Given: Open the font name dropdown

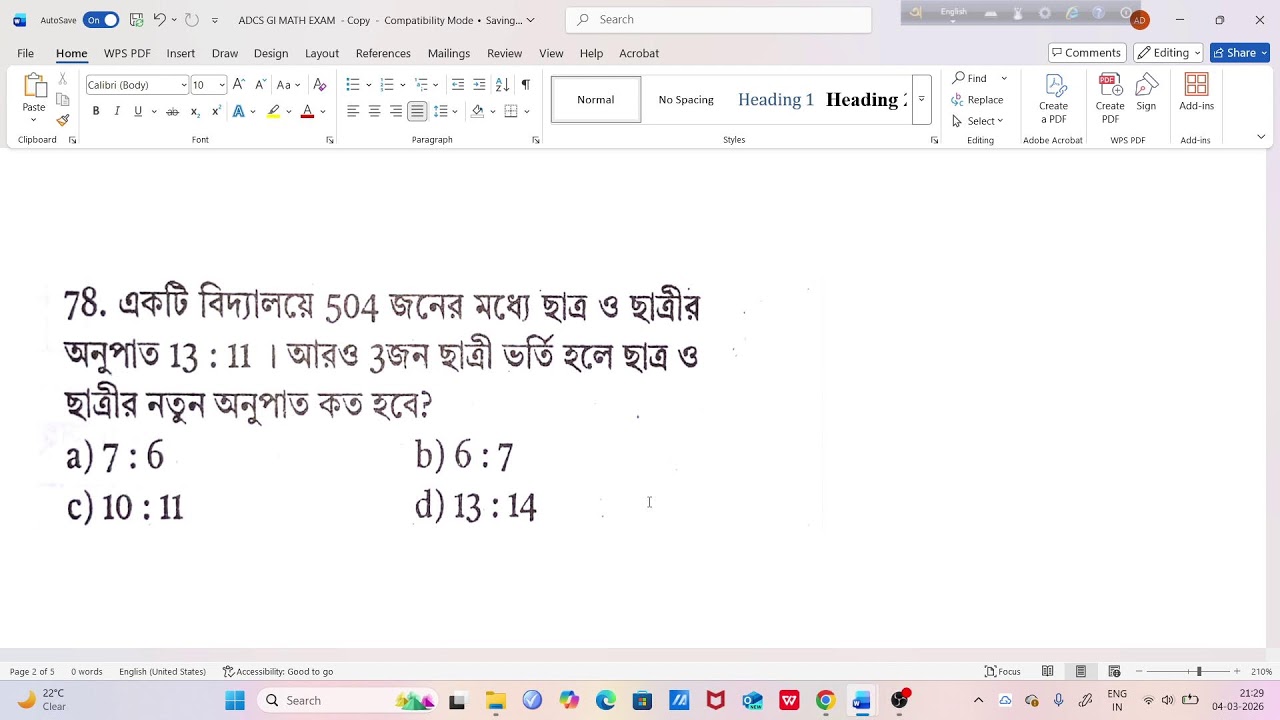Looking at the screenshot, I should [184, 85].
